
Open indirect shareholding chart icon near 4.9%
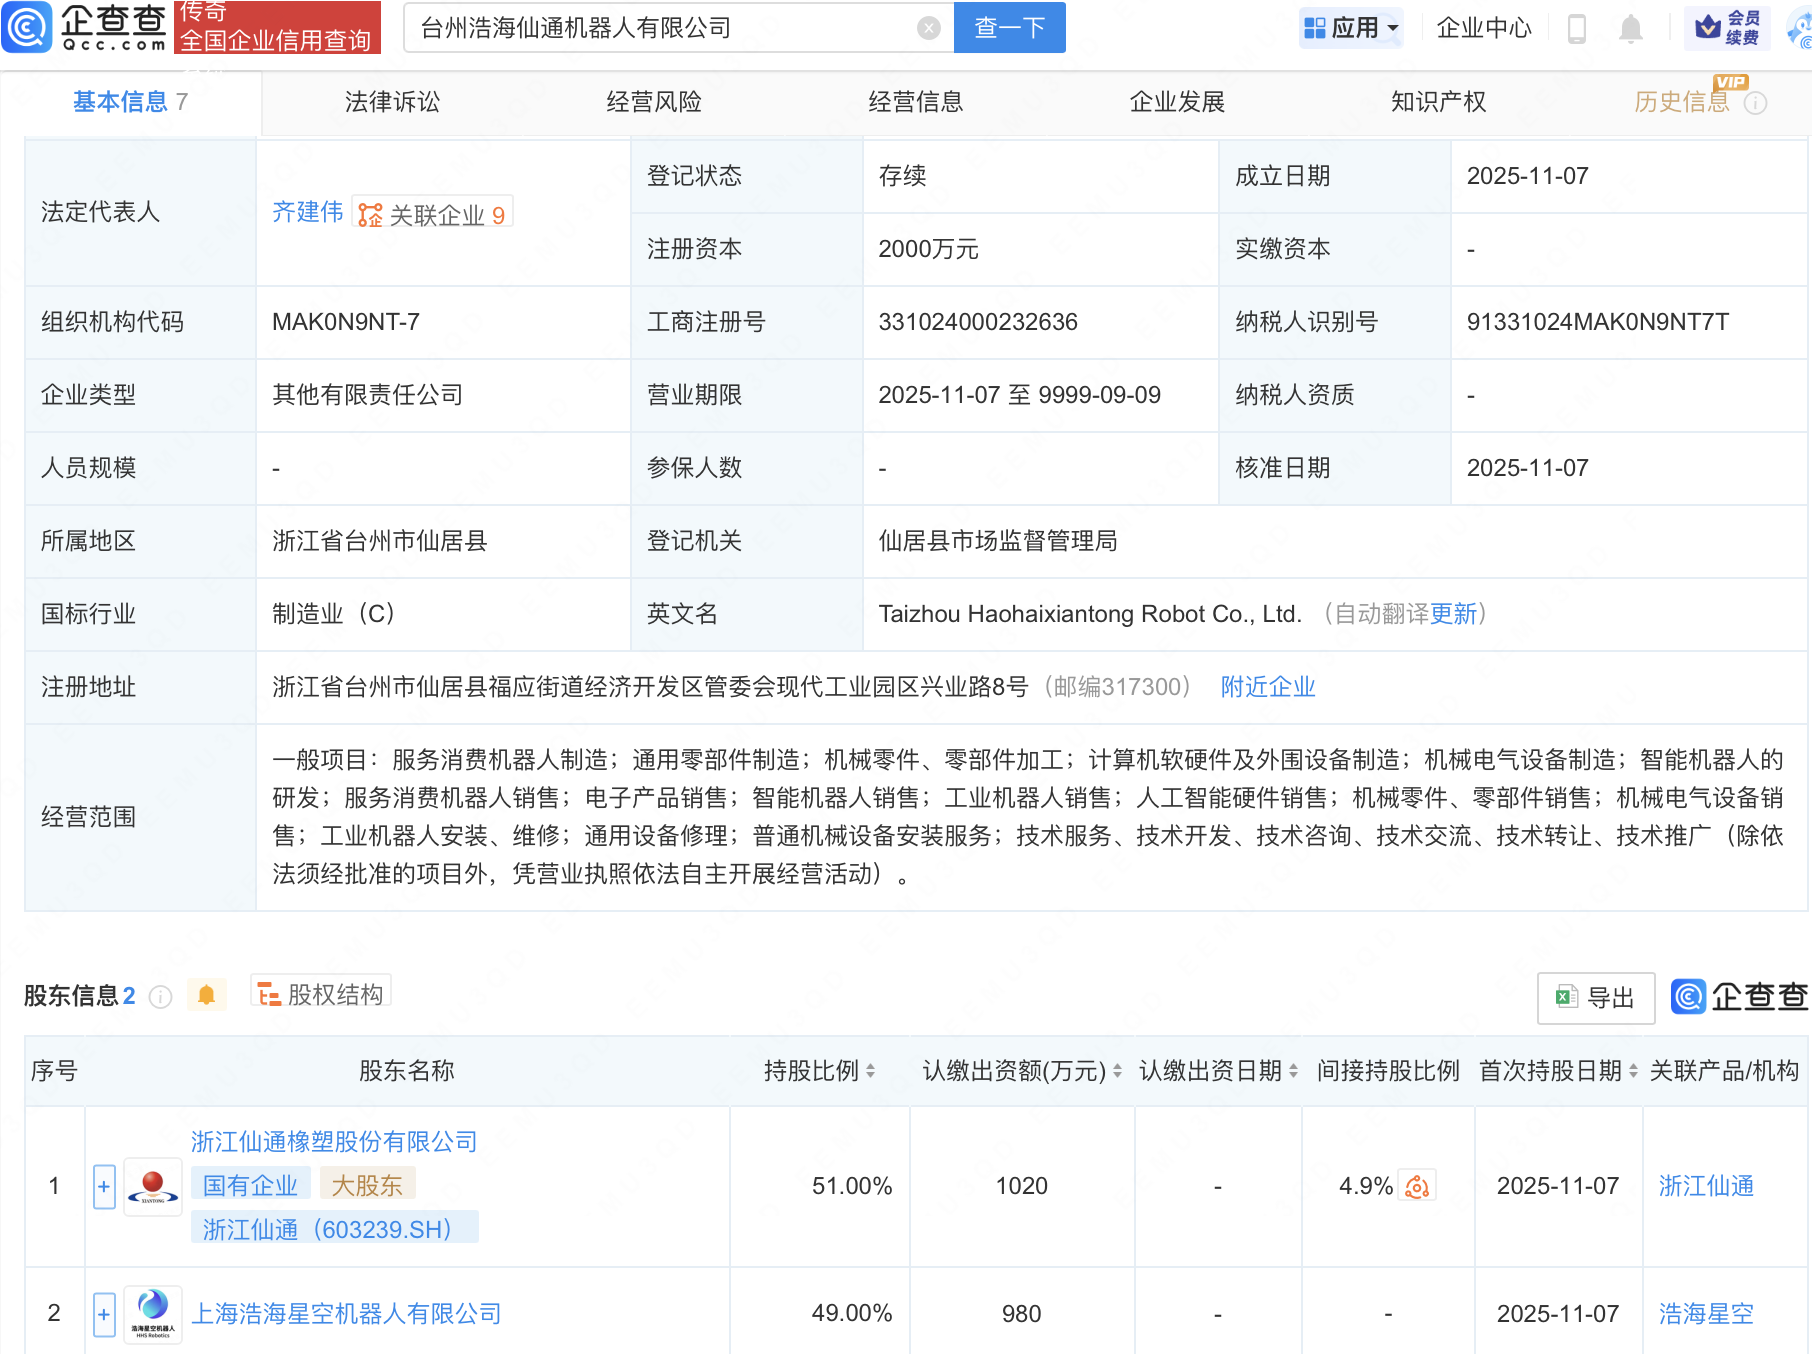(x=1417, y=1186)
